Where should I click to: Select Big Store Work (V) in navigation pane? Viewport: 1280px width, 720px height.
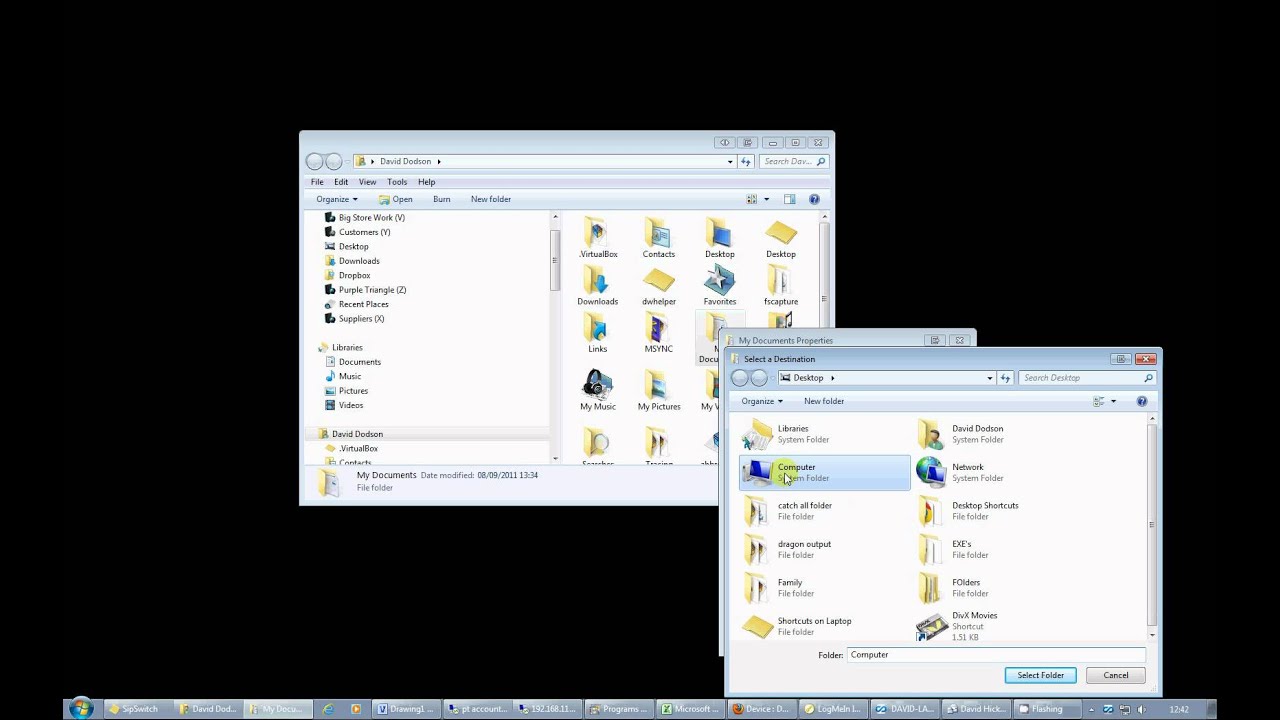click(372, 217)
